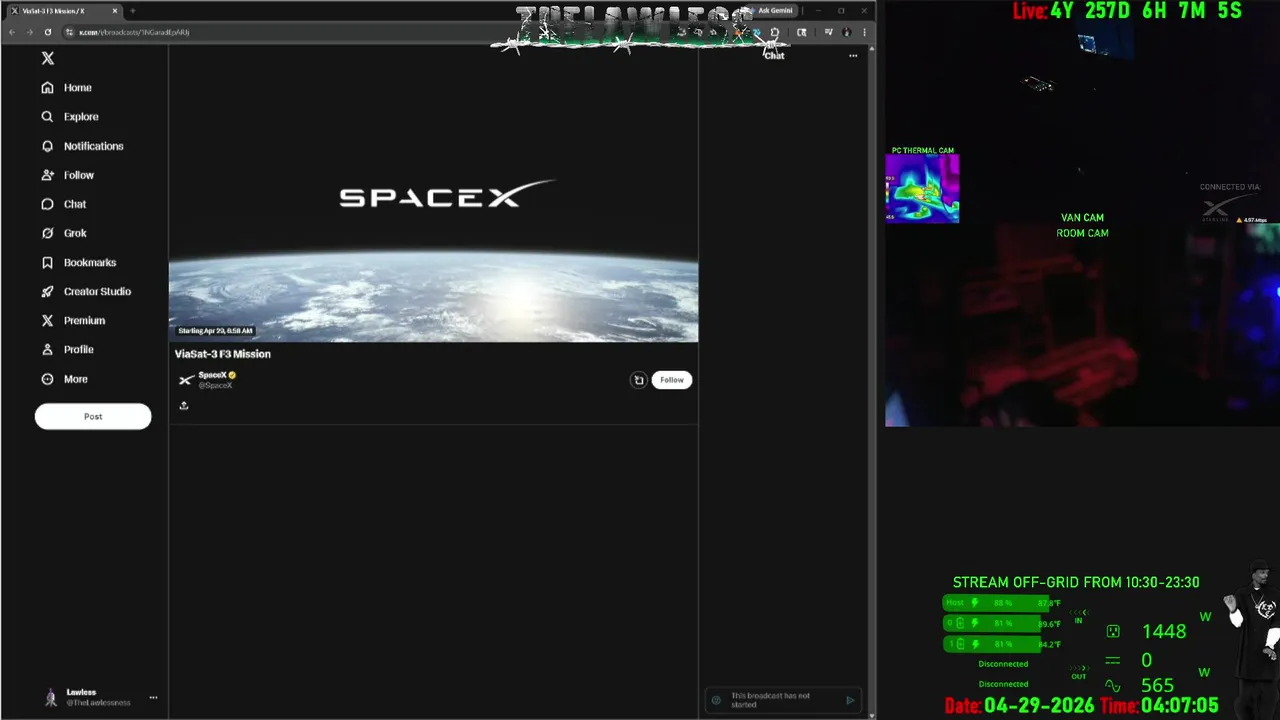Click the emoji icon in chat input

[x=716, y=700]
